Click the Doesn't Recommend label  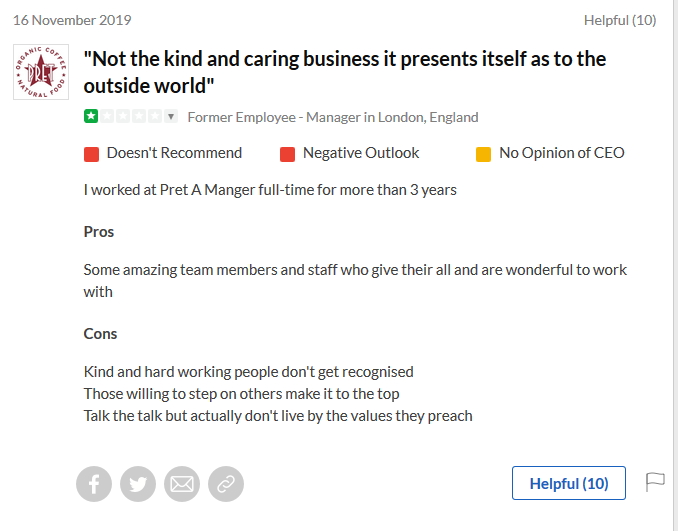(x=174, y=153)
